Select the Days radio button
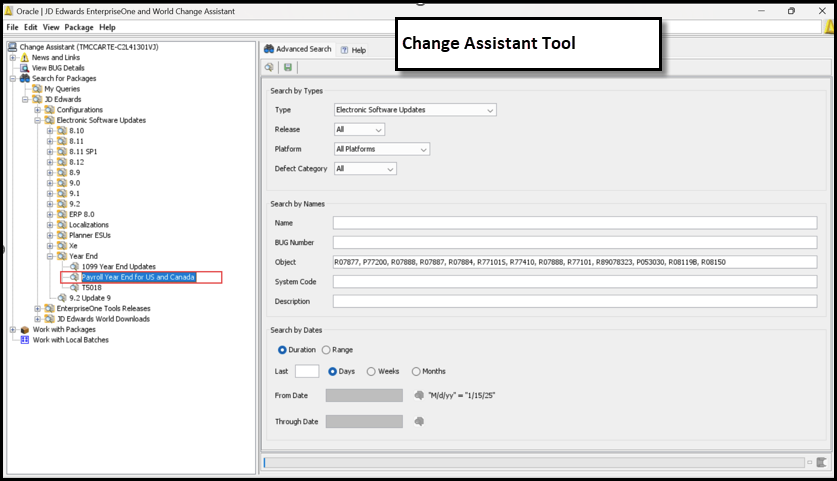This screenshot has width=837, height=481. [333, 372]
